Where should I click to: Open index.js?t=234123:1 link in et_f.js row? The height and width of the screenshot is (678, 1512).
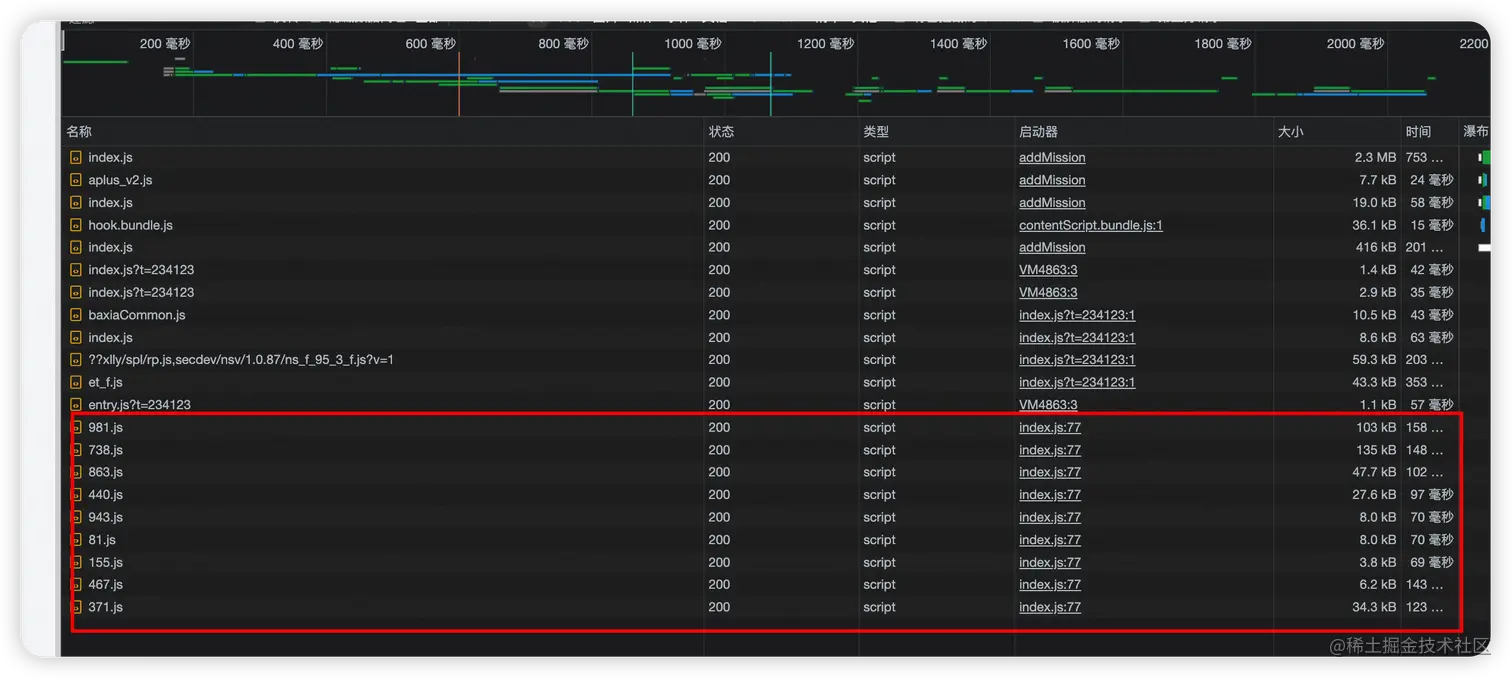click(1077, 382)
